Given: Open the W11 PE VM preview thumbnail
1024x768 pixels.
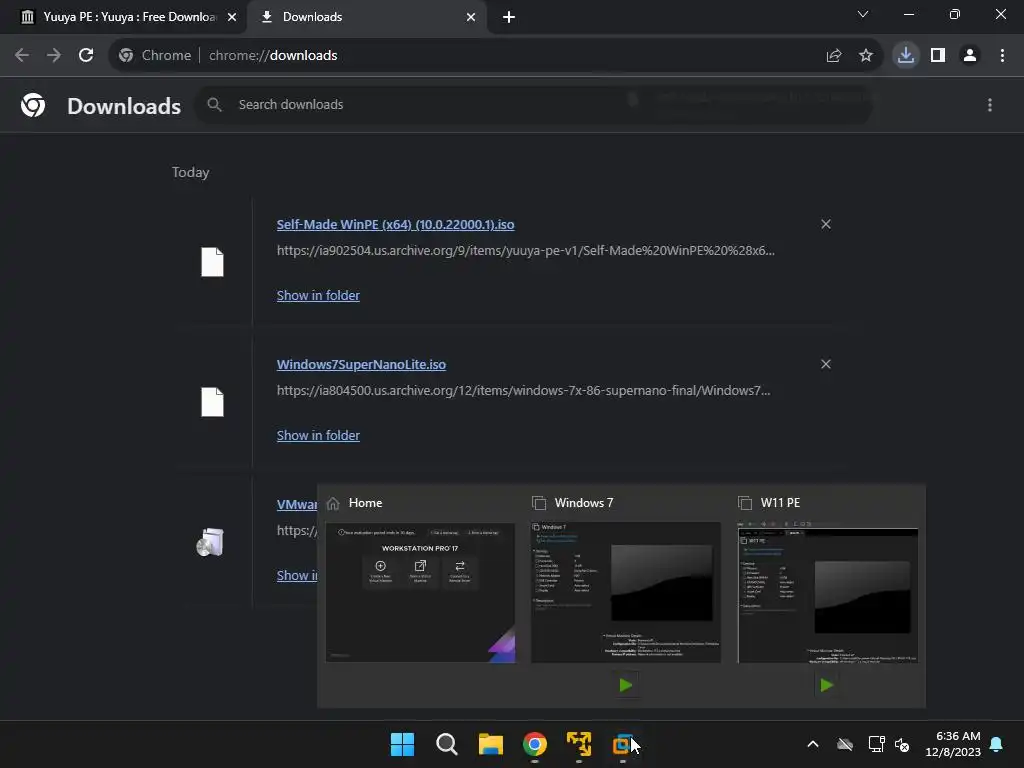Looking at the screenshot, I should [x=828, y=592].
